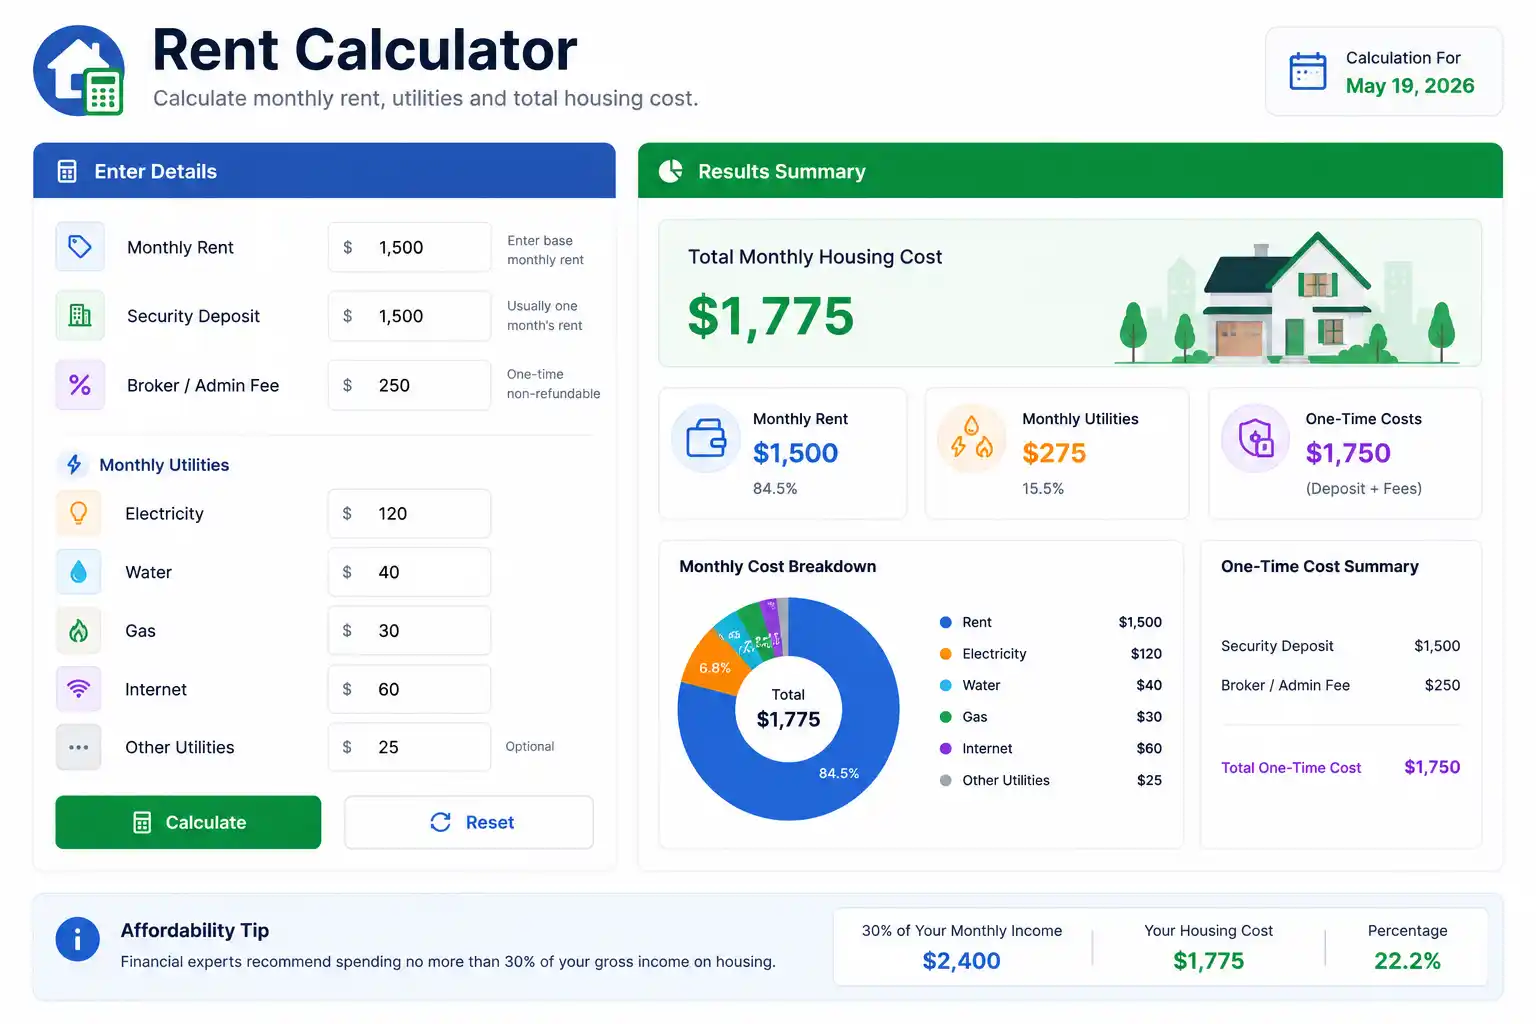The height and width of the screenshot is (1024, 1536).
Task: Click the purple Internet legend dot
Action: (x=946, y=748)
